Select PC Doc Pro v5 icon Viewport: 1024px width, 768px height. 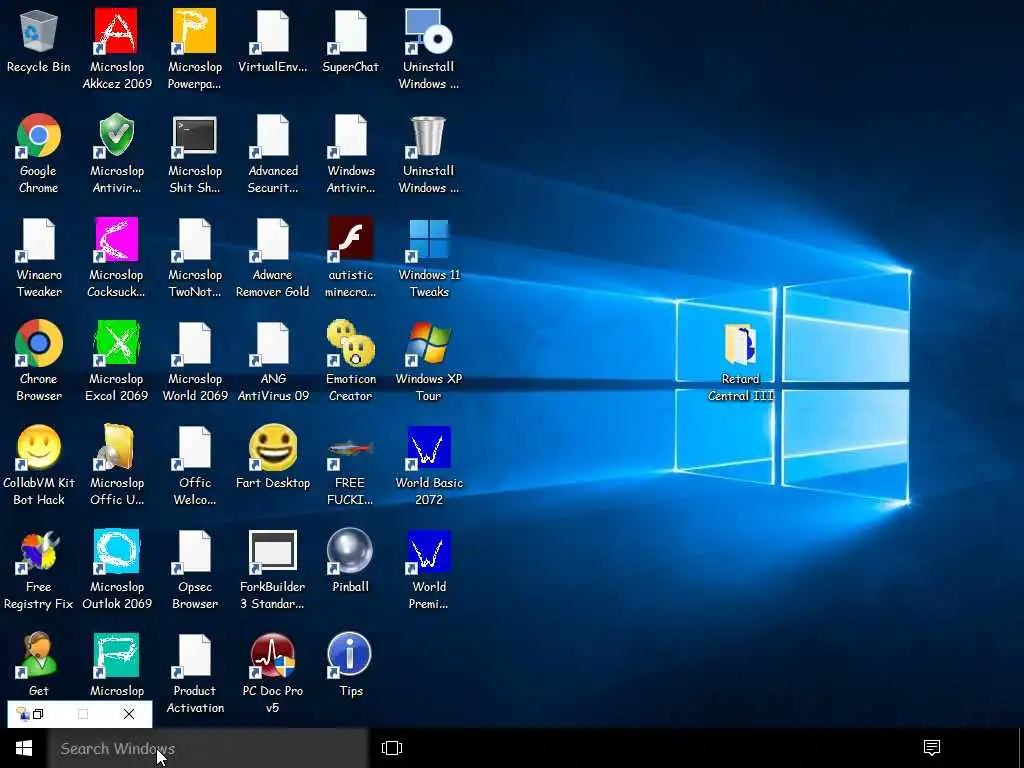click(x=272, y=673)
